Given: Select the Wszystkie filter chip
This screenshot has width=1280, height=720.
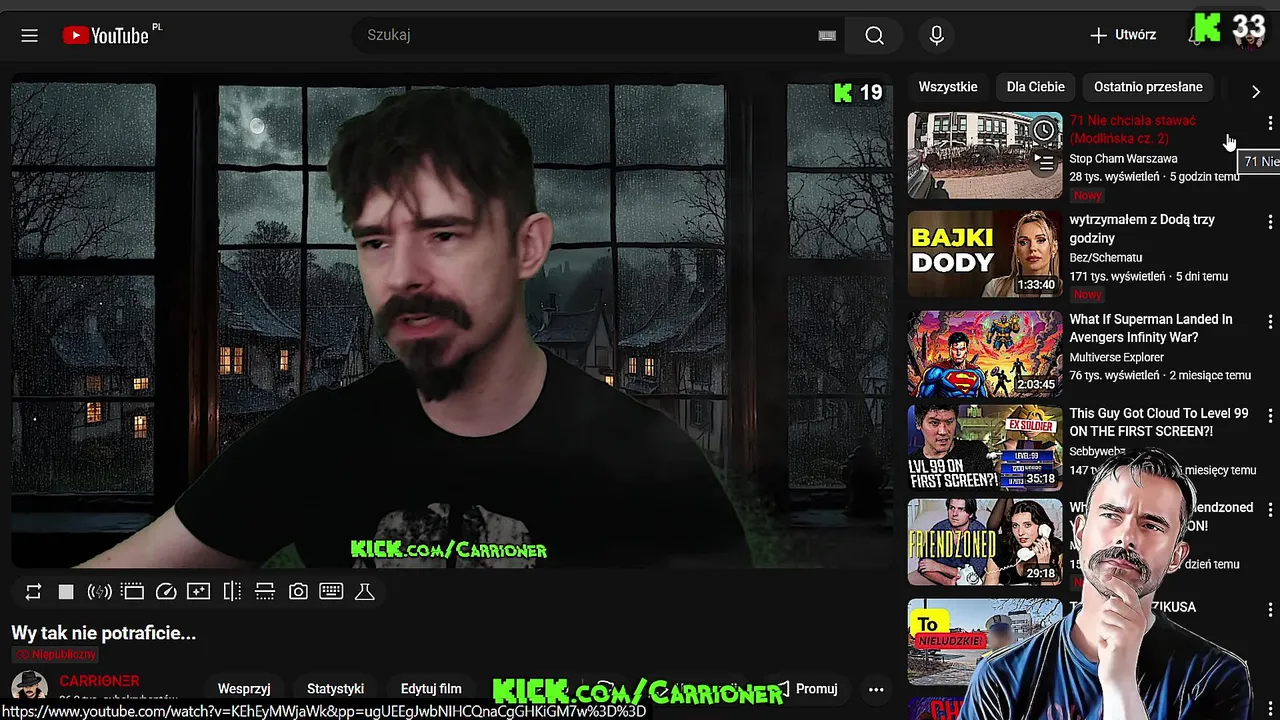Looking at the screenshot, I should pyautogui.click(x=948, y=87).
